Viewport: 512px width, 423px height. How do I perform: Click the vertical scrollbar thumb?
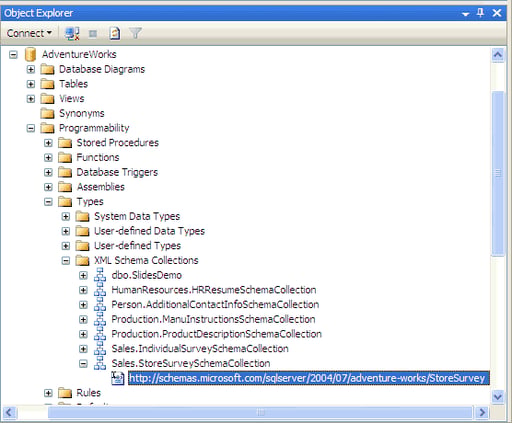point(498,173)
